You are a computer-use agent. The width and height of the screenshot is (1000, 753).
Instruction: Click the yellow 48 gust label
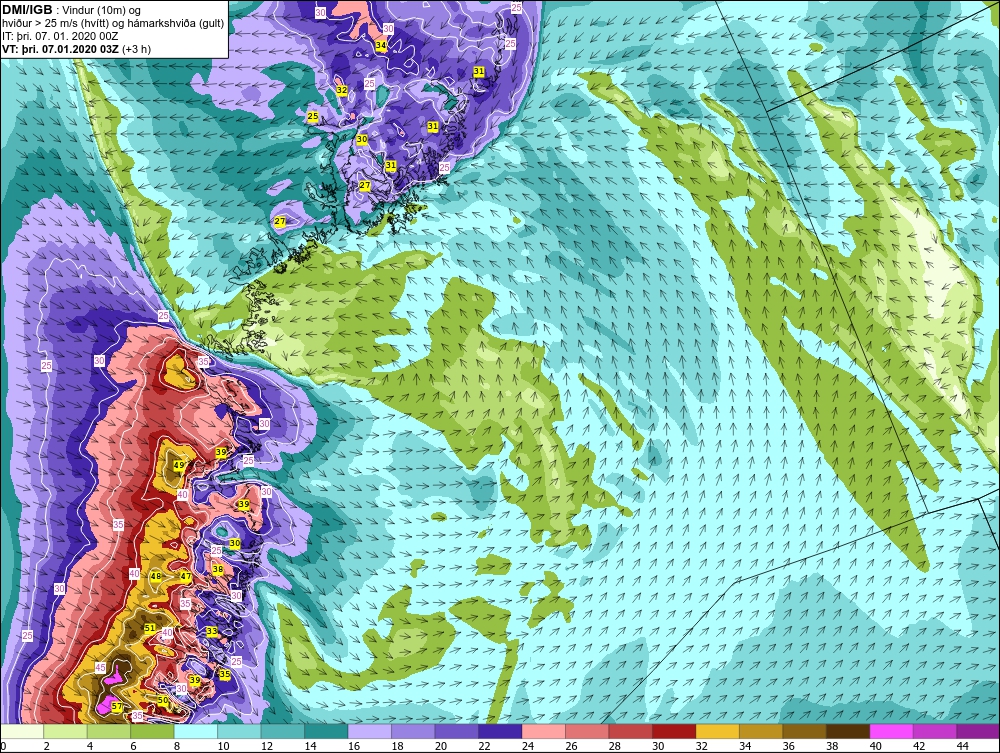point(156,576)
